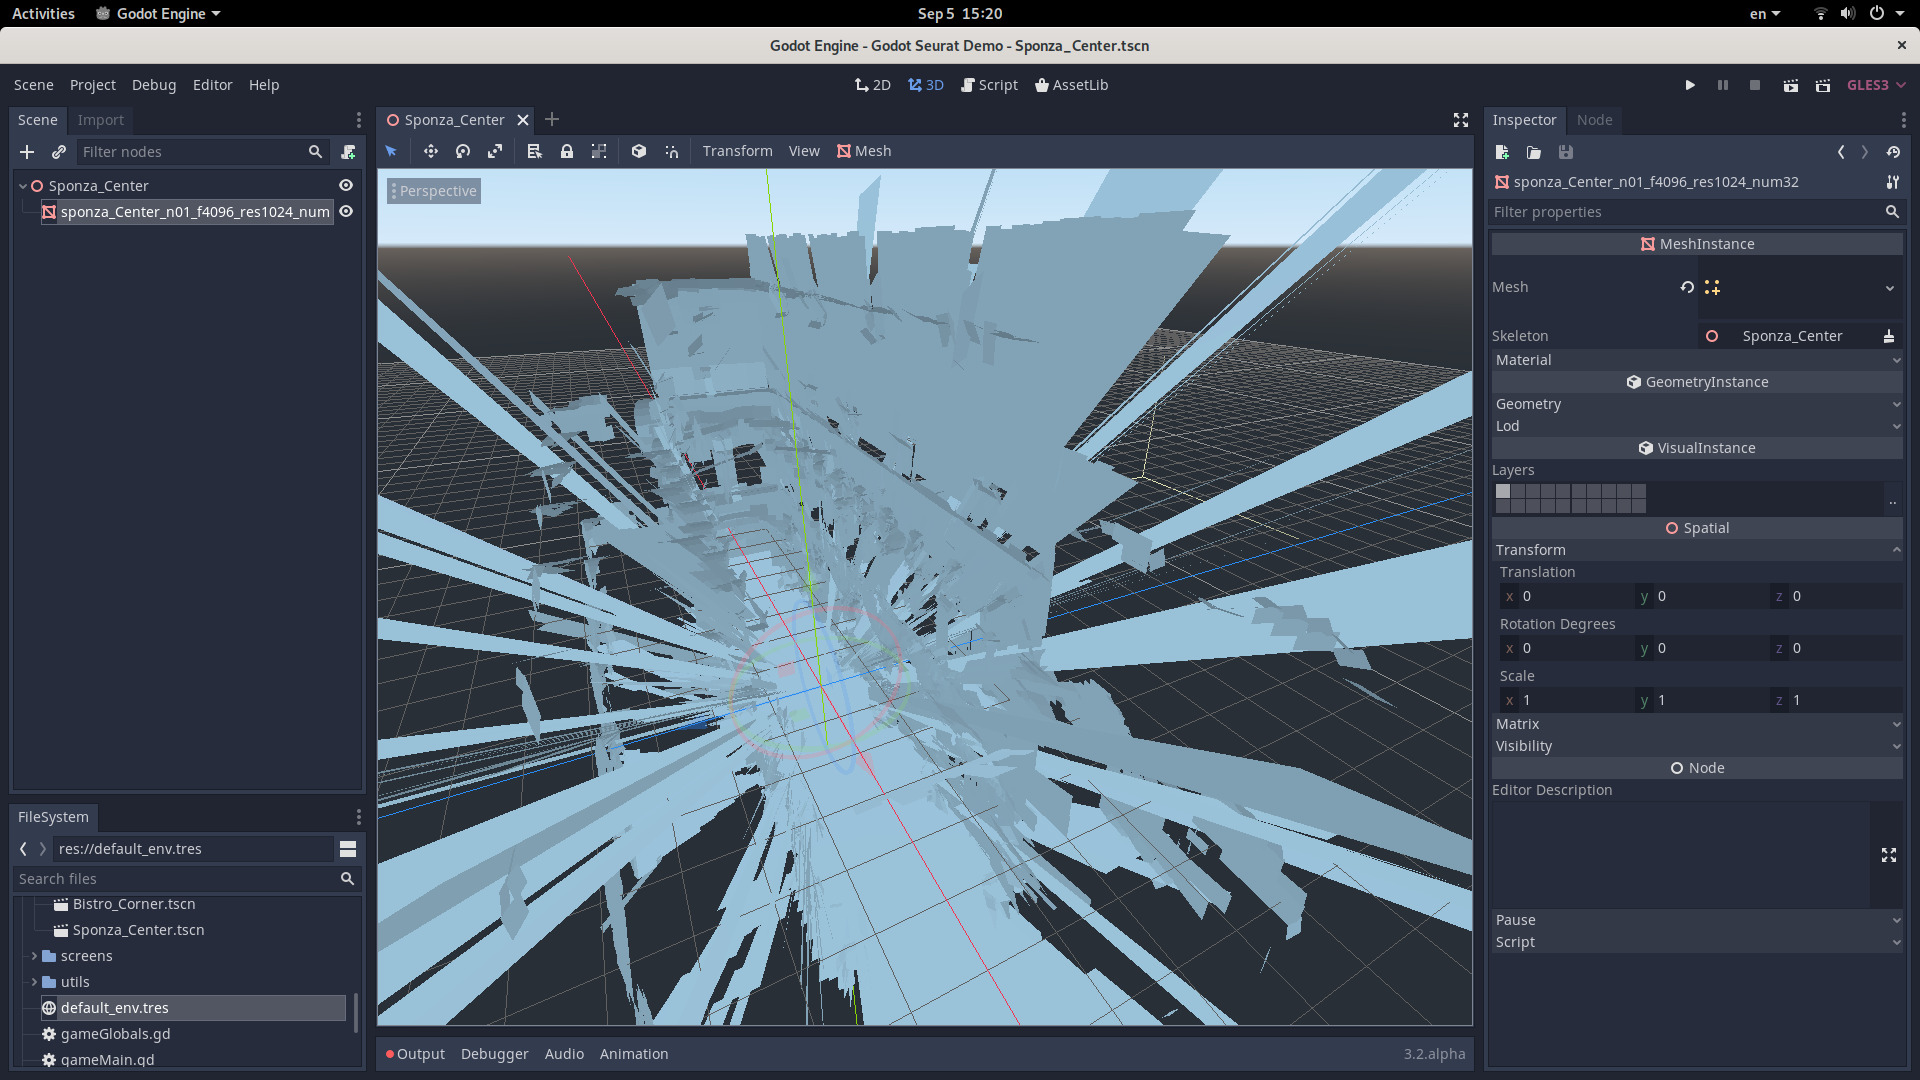This screenshot has width=1920, height=1080.
Task: Expand the Visibility section
Action: 1697,746
